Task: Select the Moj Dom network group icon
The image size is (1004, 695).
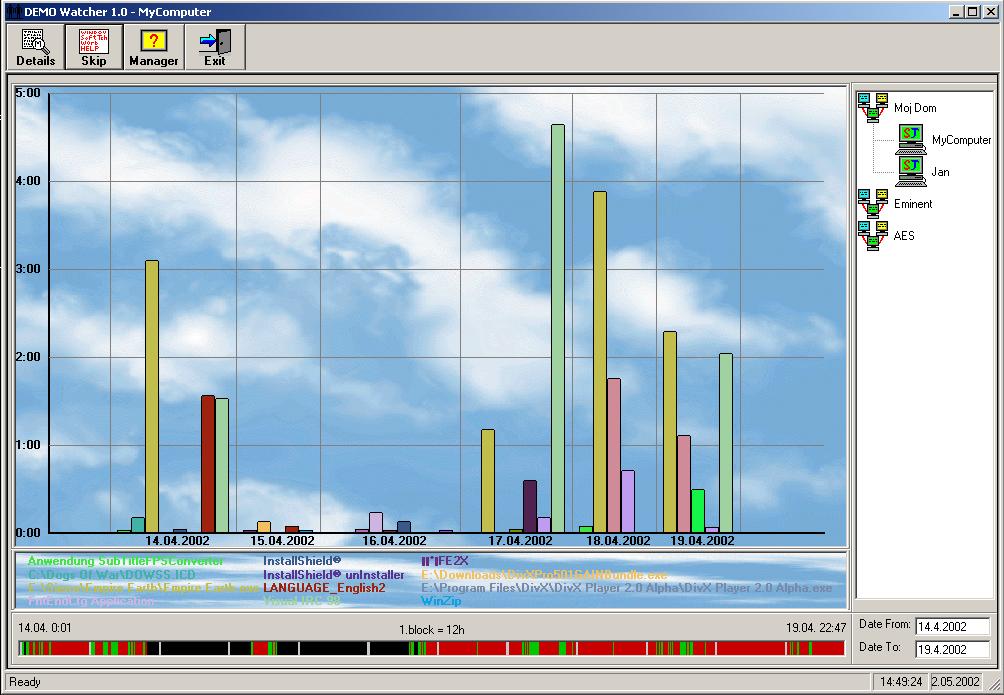Action: pyautogui.click(x=872, y=107)
